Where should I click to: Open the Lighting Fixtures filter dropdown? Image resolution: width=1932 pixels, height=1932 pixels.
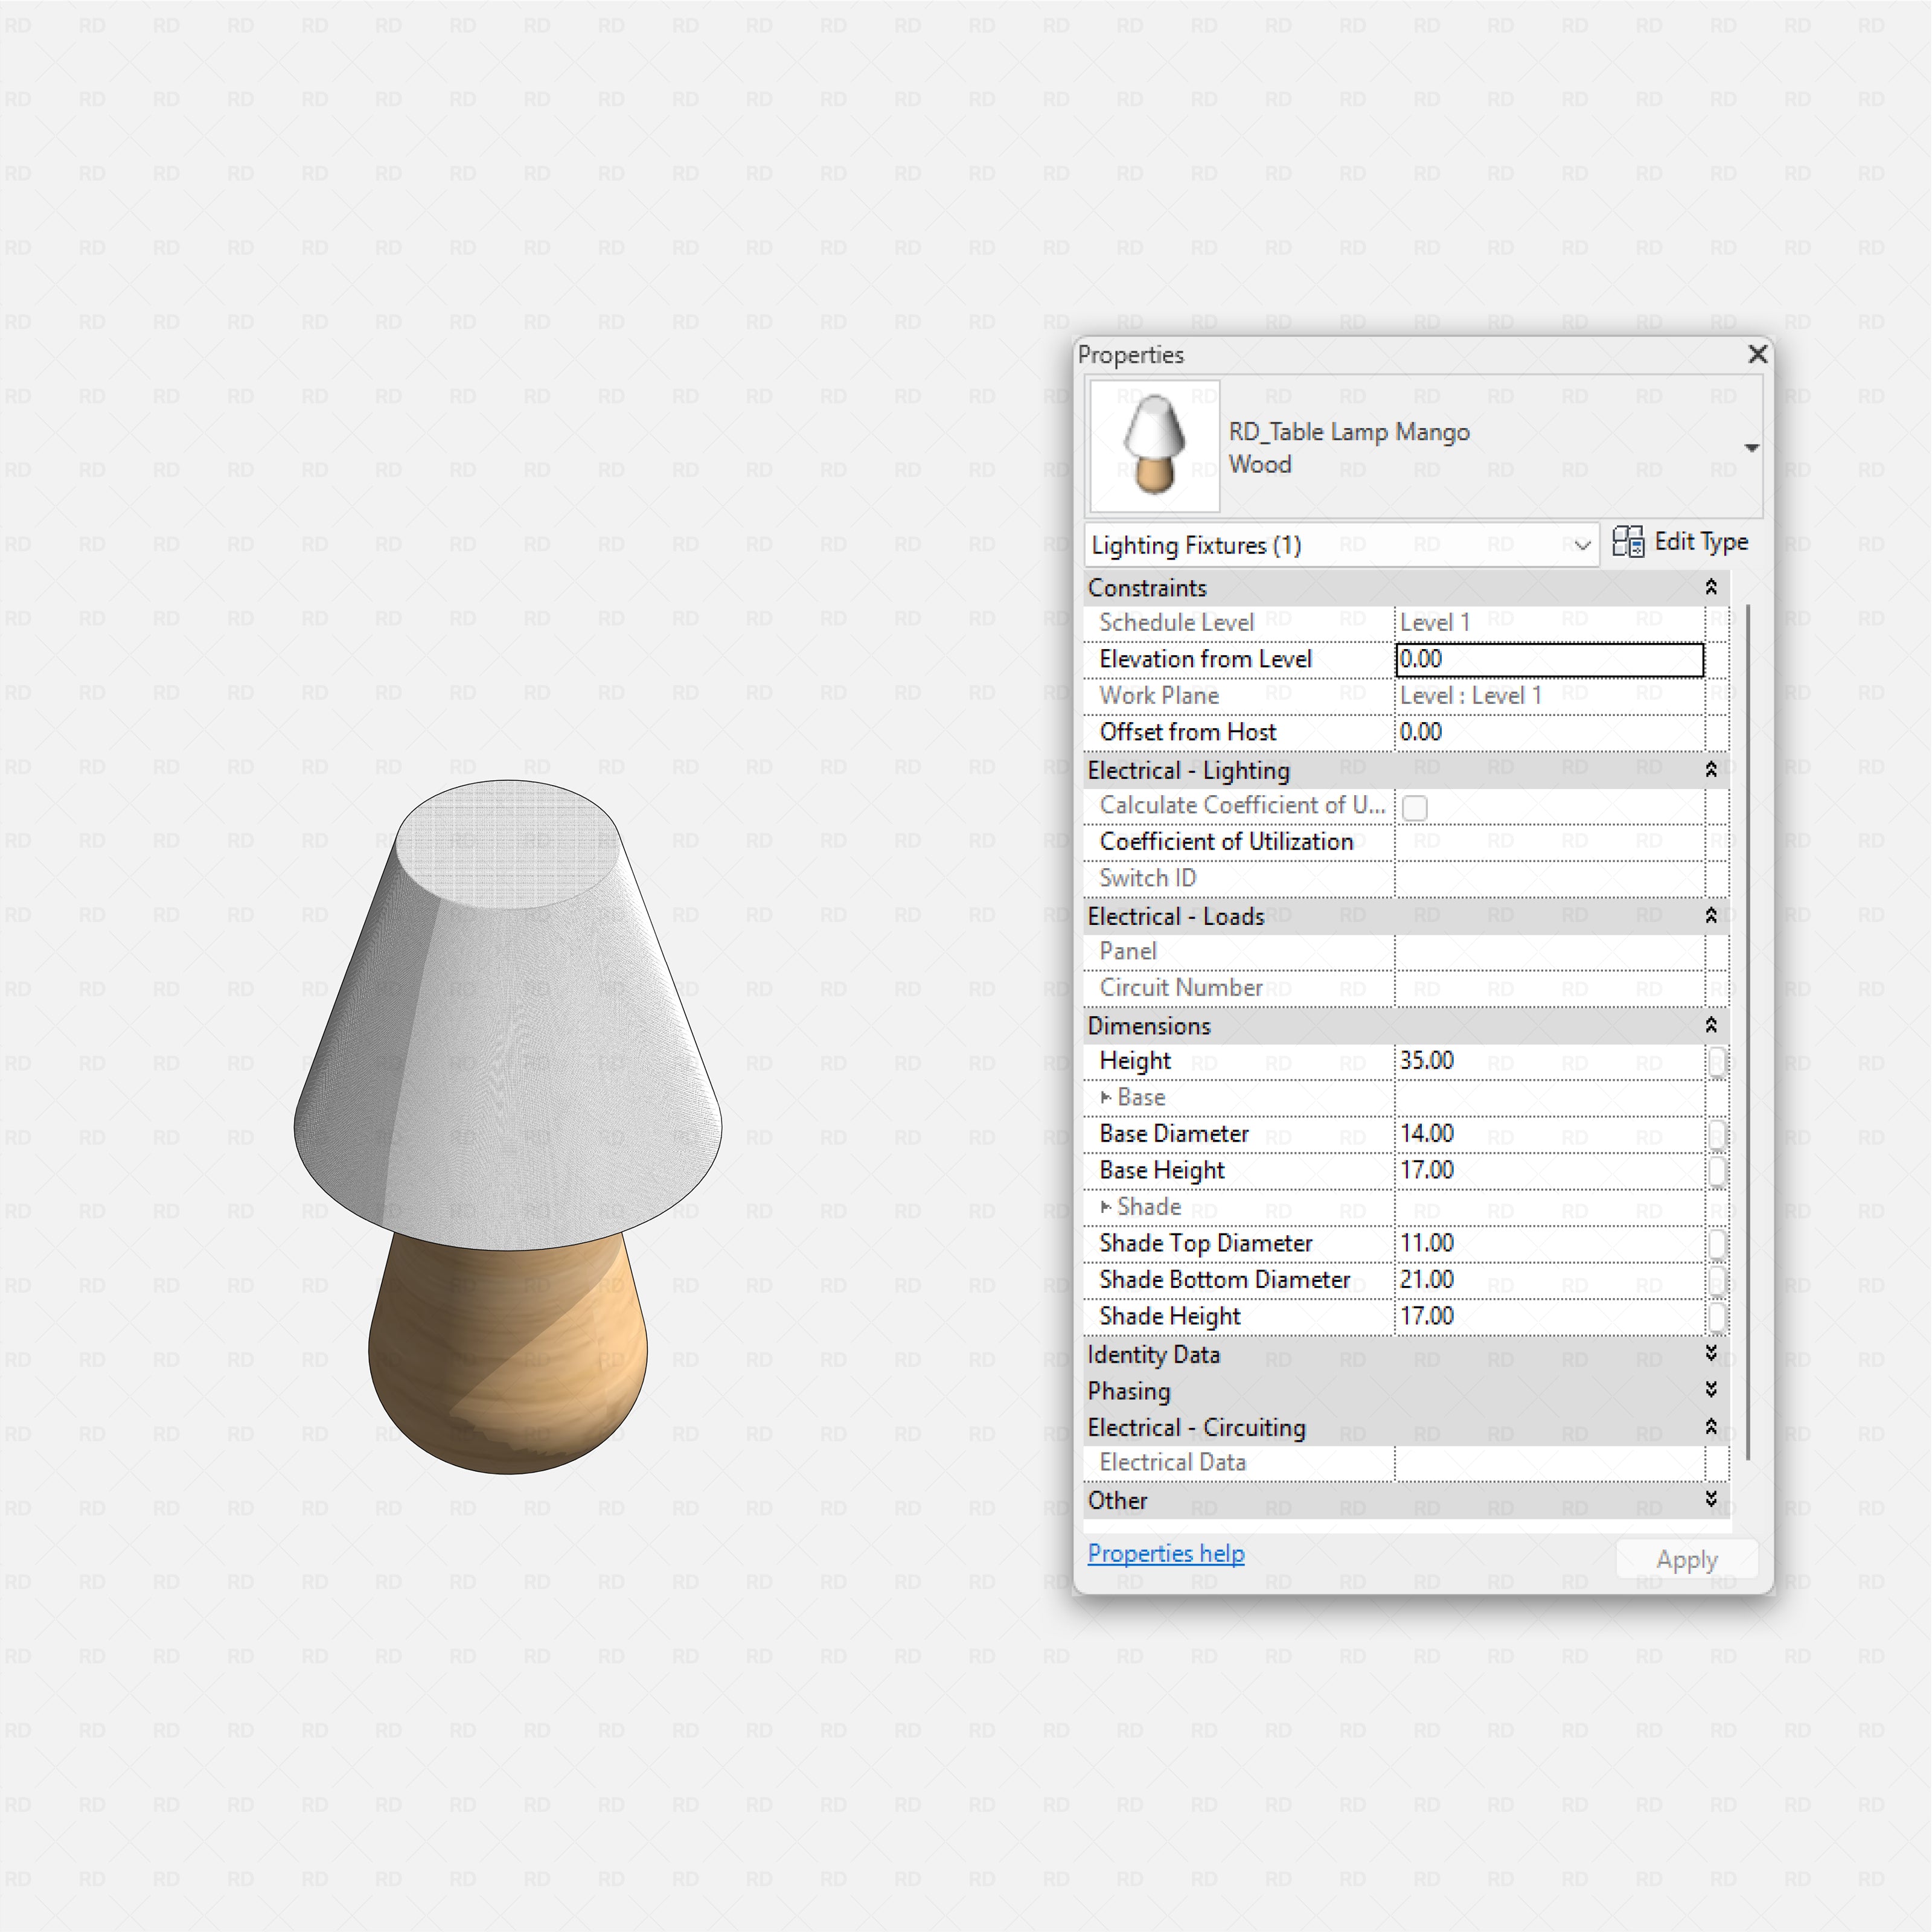coord(1582,545)
